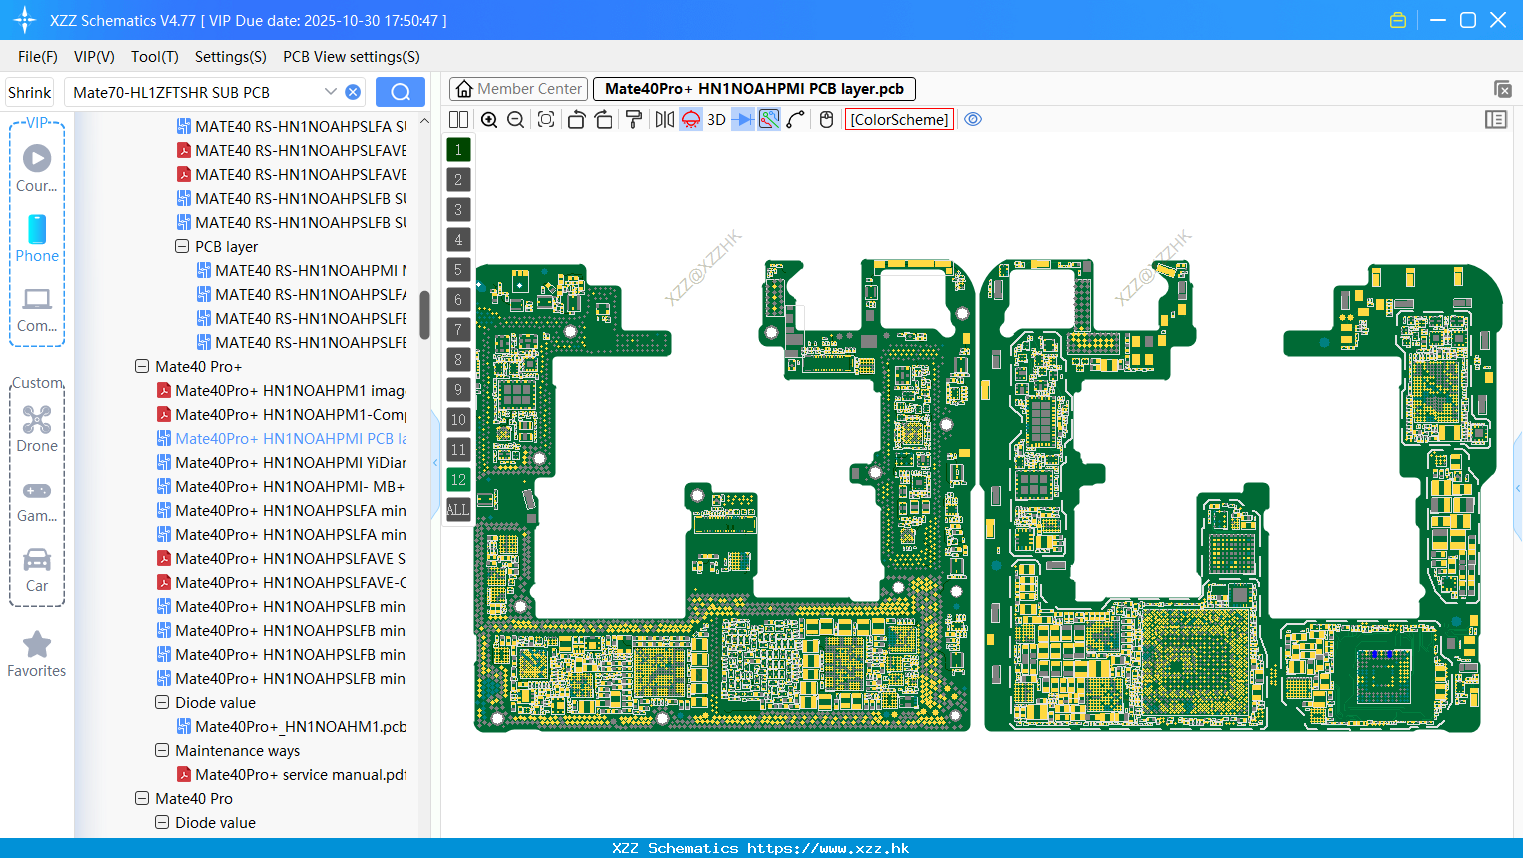The width and height of the screenshot is (1523, 858).
Task: Show PCB layer 5
Action: click(x=458, y=270)
